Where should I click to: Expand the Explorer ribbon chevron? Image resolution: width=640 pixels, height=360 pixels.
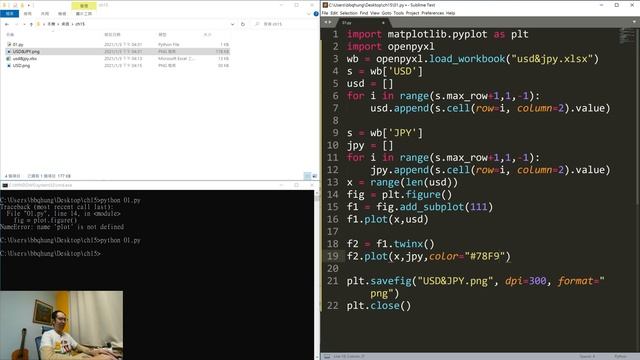309,13
